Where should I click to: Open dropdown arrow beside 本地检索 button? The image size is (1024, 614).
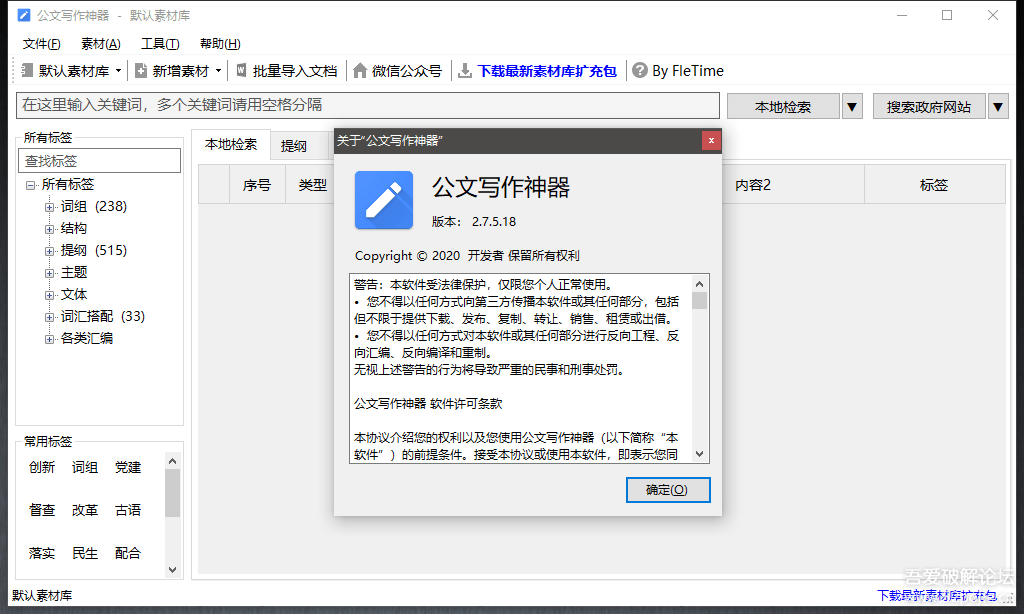[852, 106]
